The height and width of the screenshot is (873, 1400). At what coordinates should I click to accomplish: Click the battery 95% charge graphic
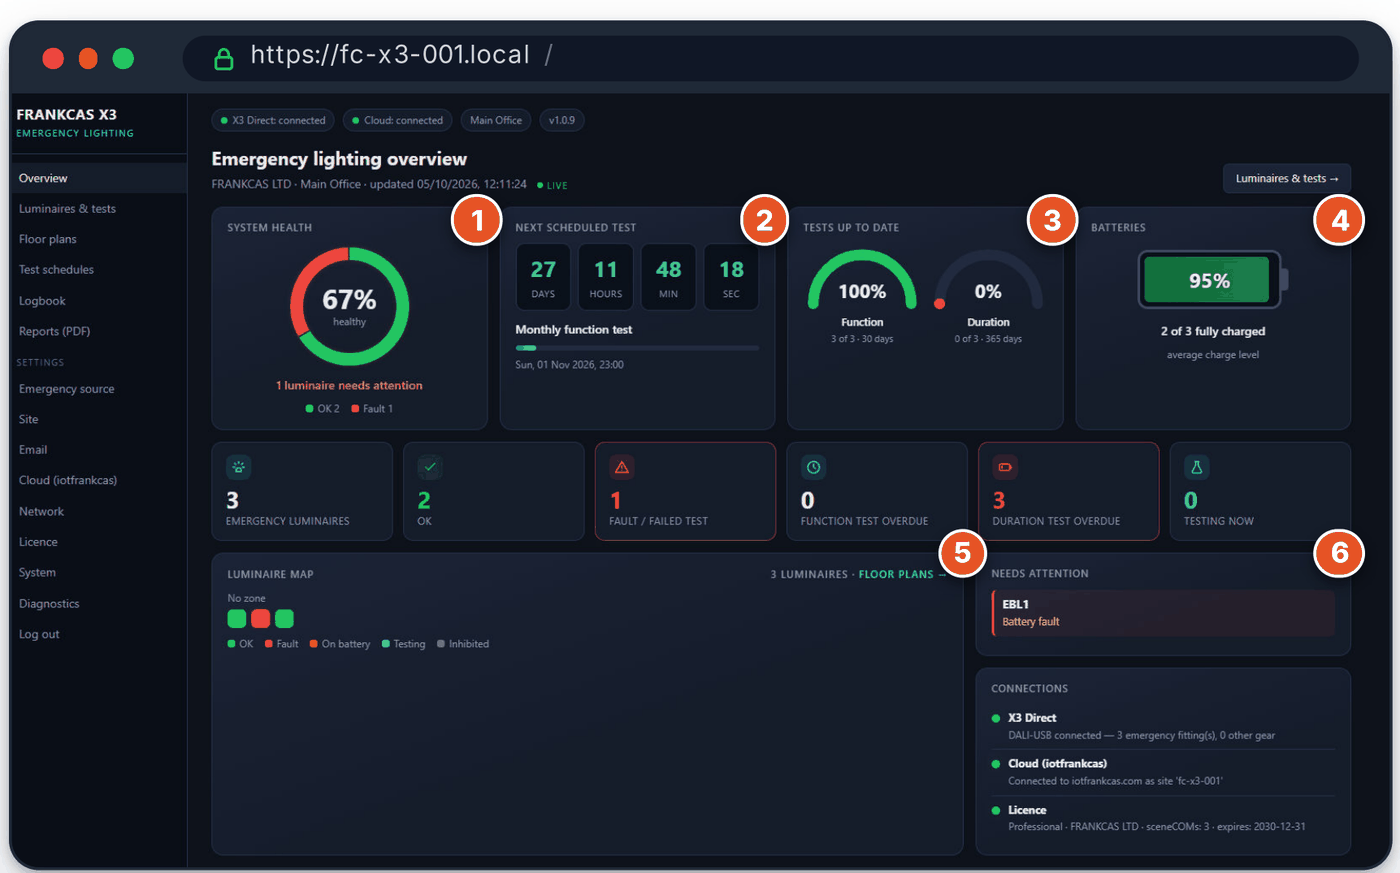point(1213,280)
